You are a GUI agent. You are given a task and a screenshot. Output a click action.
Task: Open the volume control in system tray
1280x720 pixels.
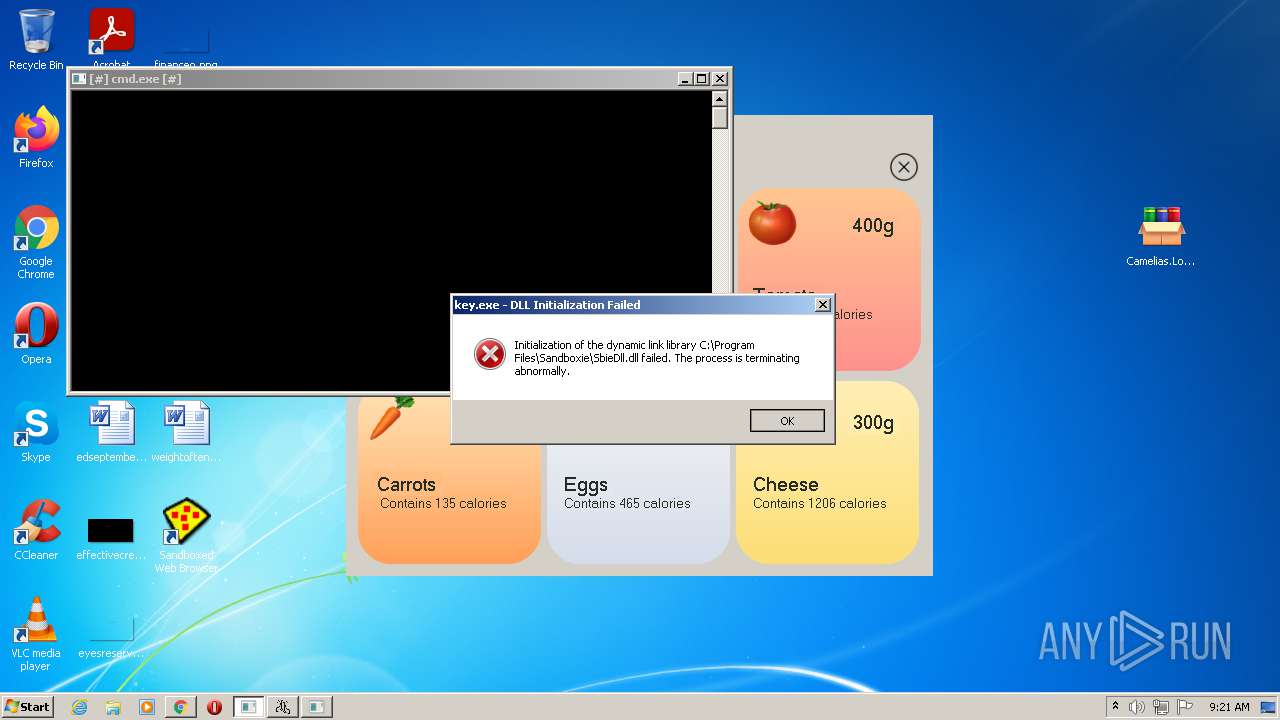pyautogui.click(x=1137, y=707)
